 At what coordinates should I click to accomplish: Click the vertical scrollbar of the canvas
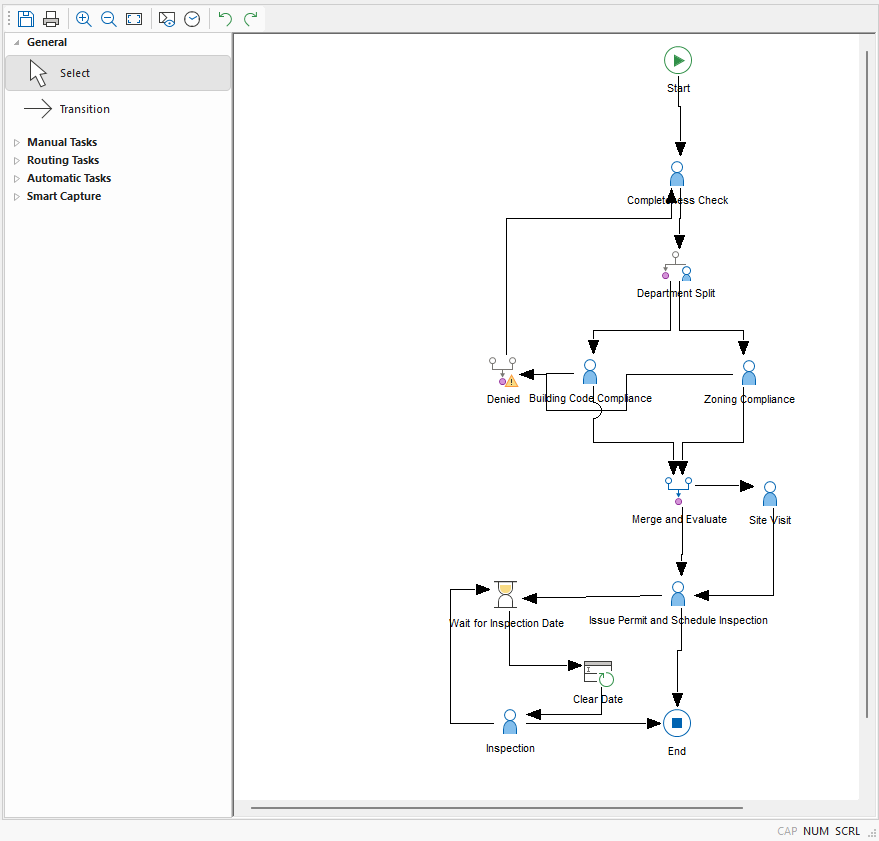pos(867,384)
